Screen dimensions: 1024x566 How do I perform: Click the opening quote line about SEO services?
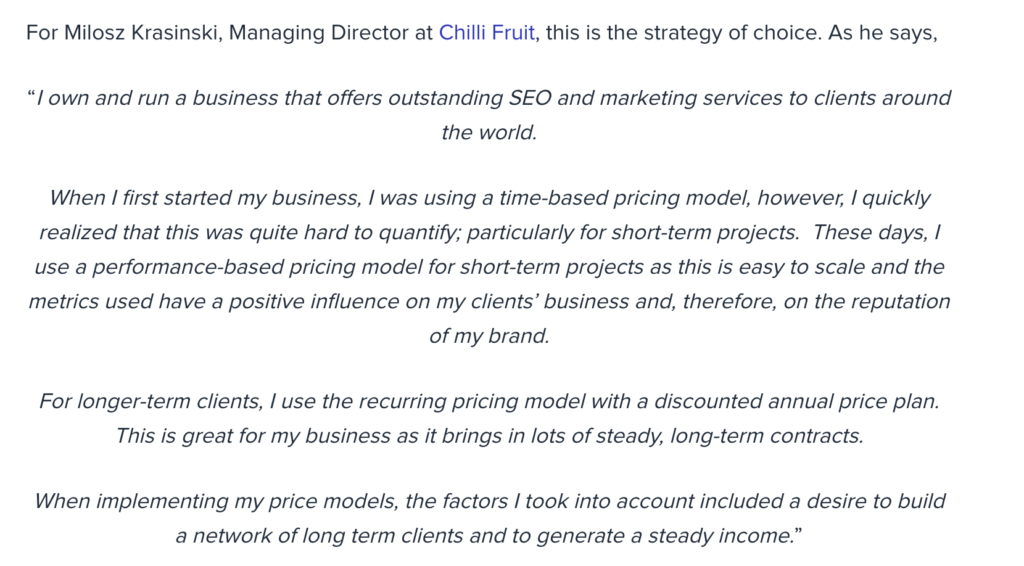coord(488,98)
